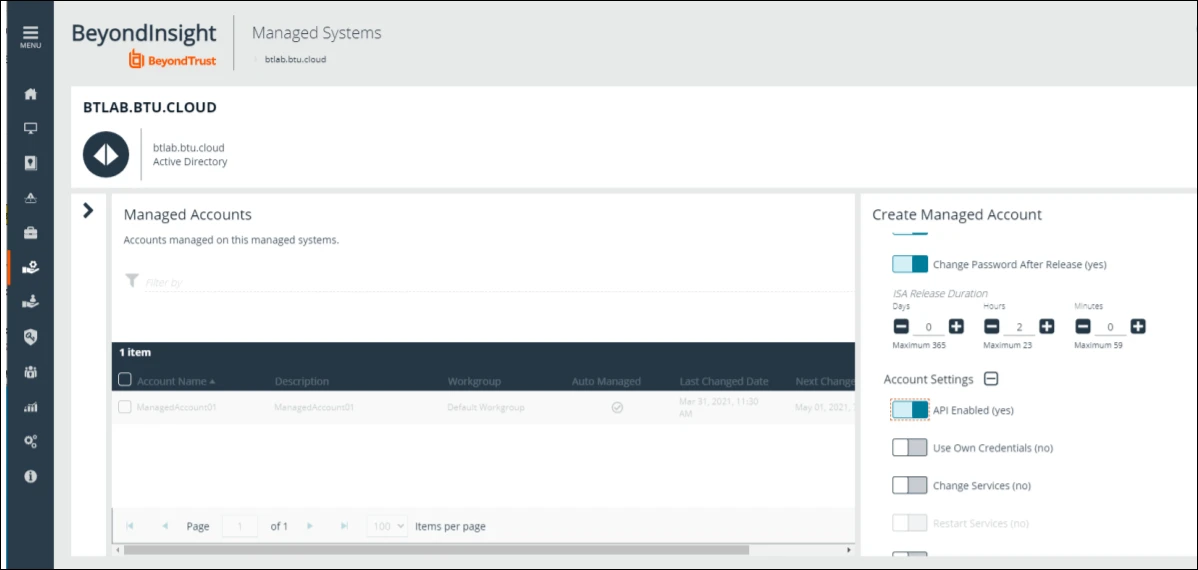Go to last page of accounts grid
Screen dimensions: 1198x570
pos(345,526)
